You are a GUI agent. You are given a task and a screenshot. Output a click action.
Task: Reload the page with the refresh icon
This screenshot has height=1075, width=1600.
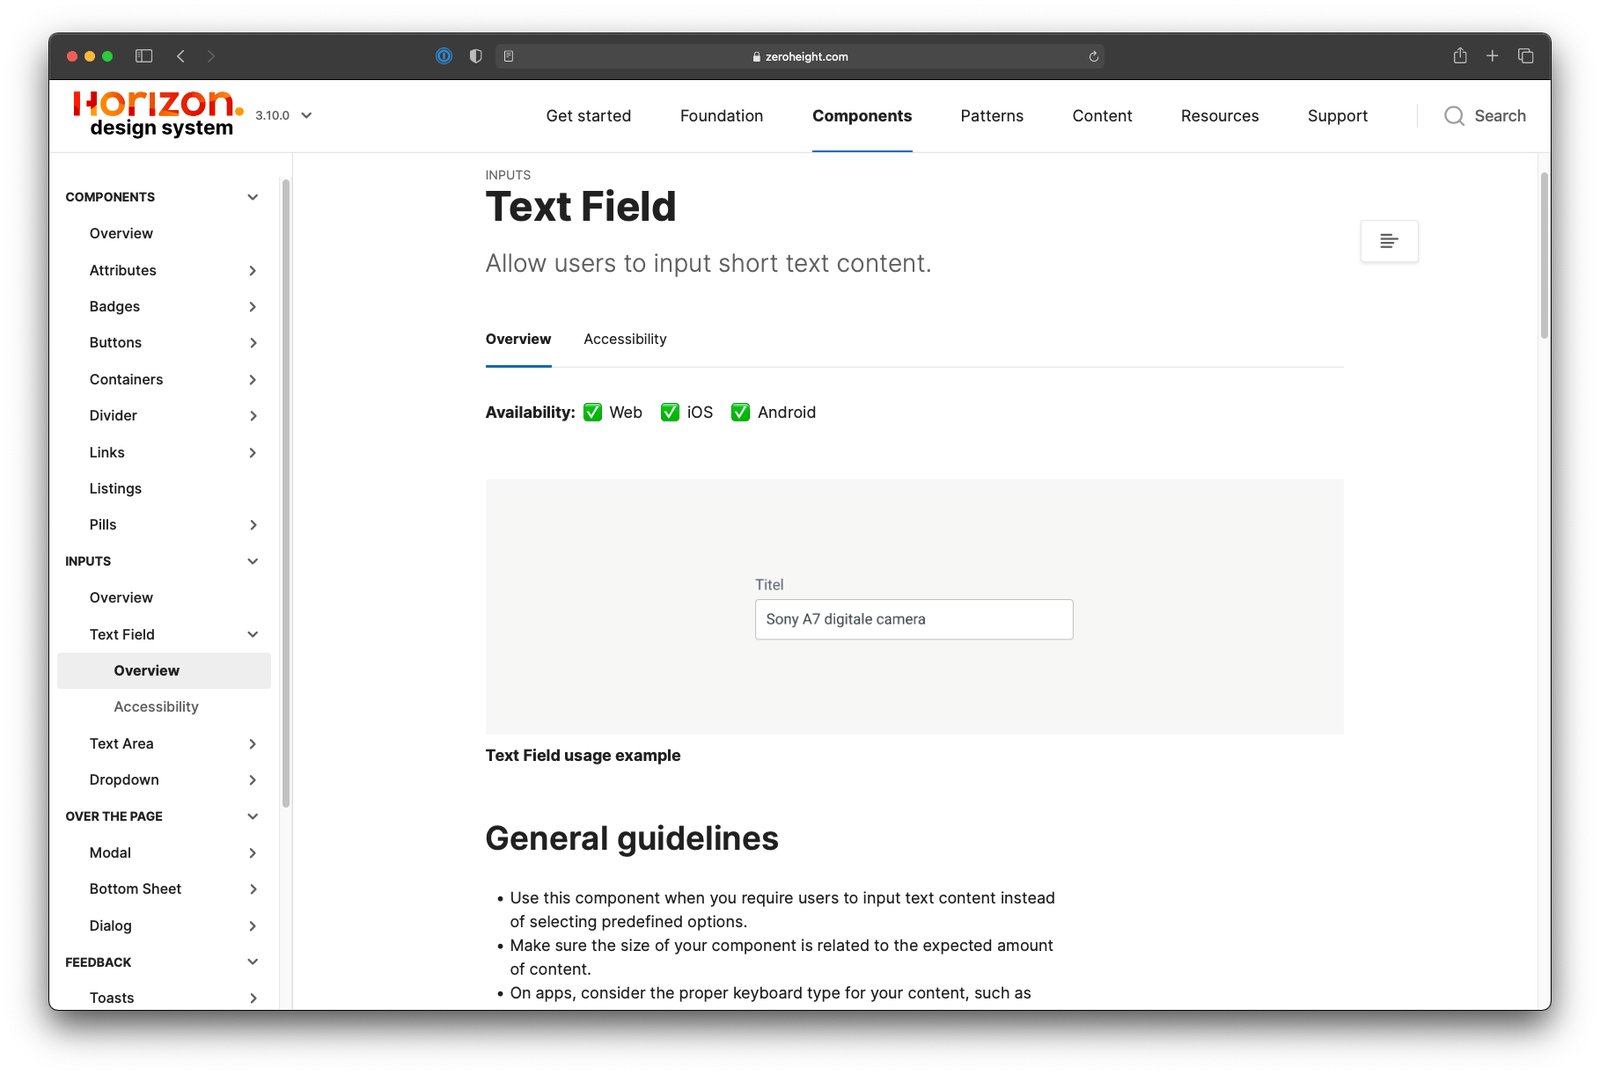pos(1094,57)
